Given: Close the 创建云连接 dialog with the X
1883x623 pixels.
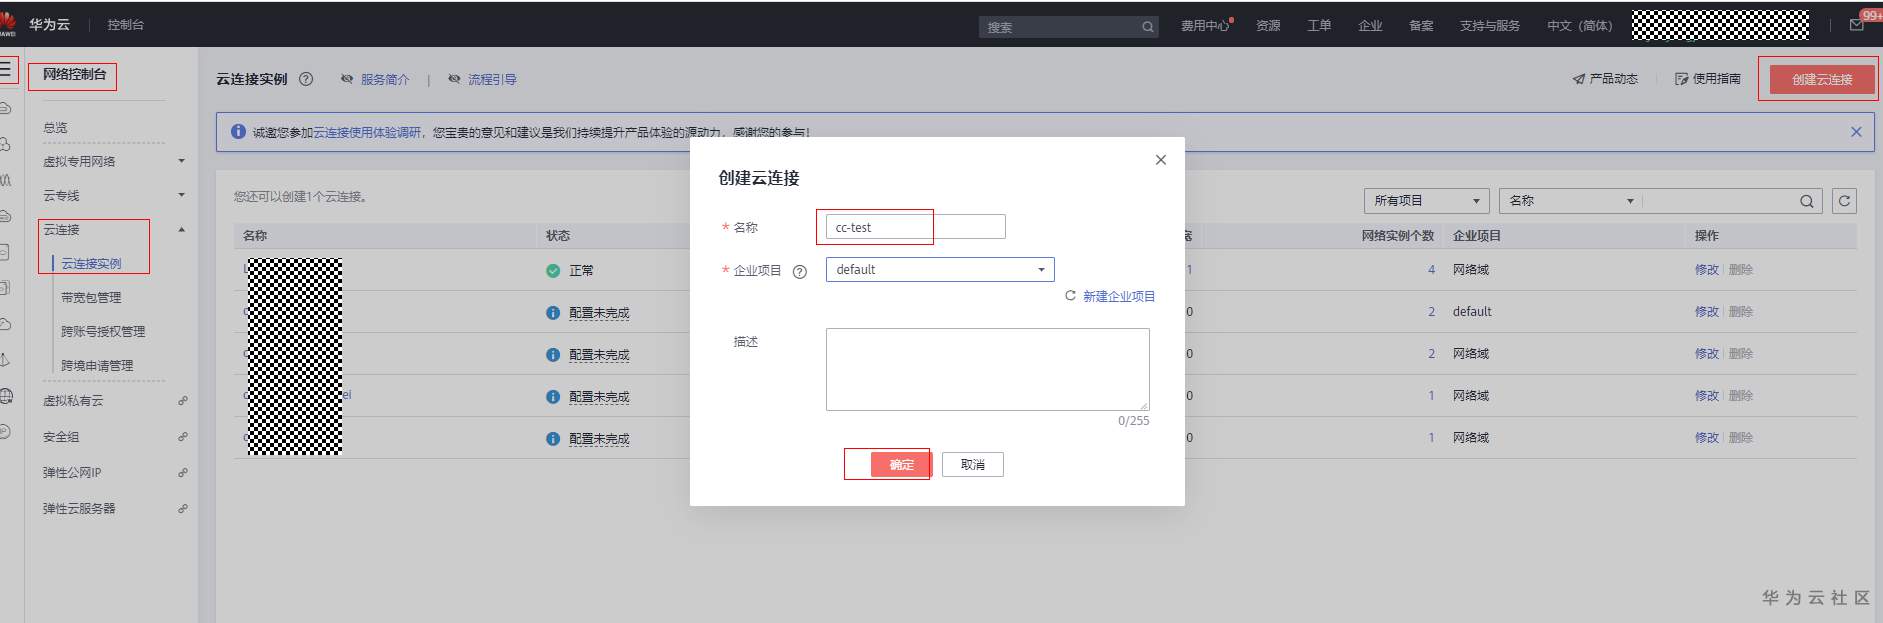Looking at the screenshot, I should (x=1160, y=160).
